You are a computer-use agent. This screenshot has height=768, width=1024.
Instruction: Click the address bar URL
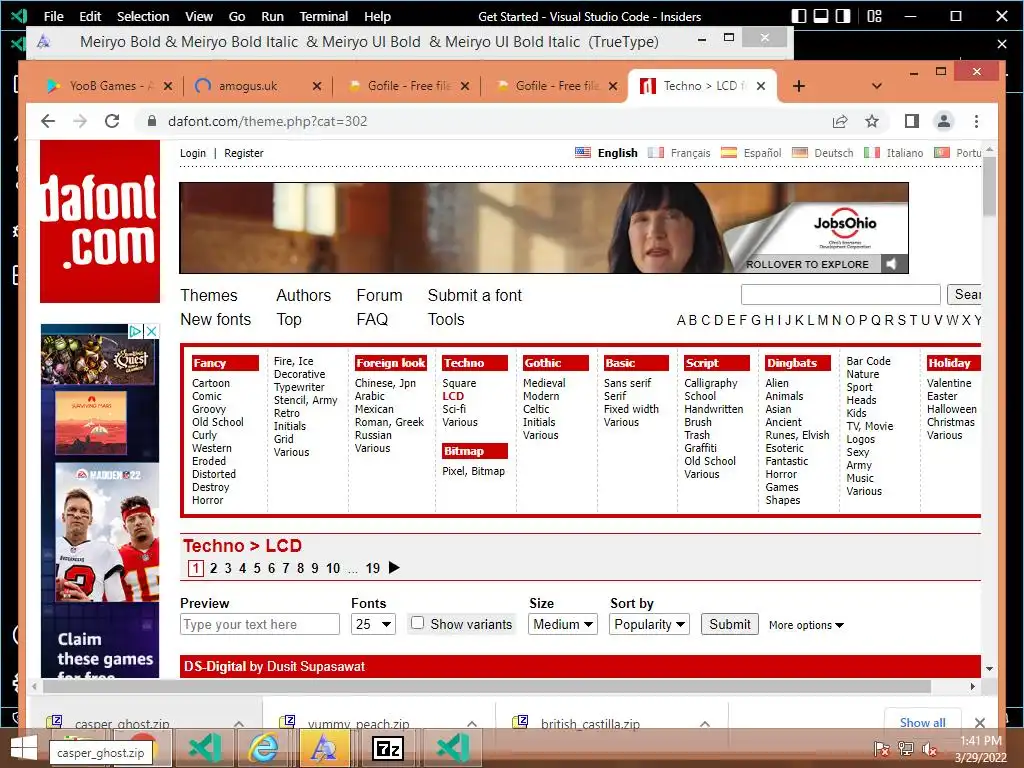(x=268, y=121)
